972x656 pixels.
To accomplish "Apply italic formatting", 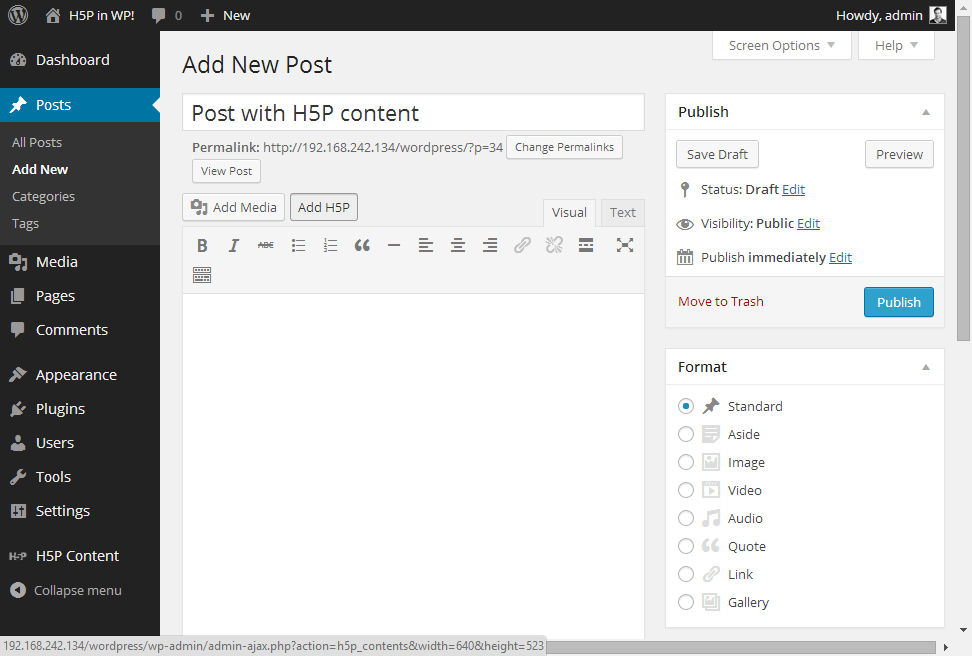I will tap(234, 245).
